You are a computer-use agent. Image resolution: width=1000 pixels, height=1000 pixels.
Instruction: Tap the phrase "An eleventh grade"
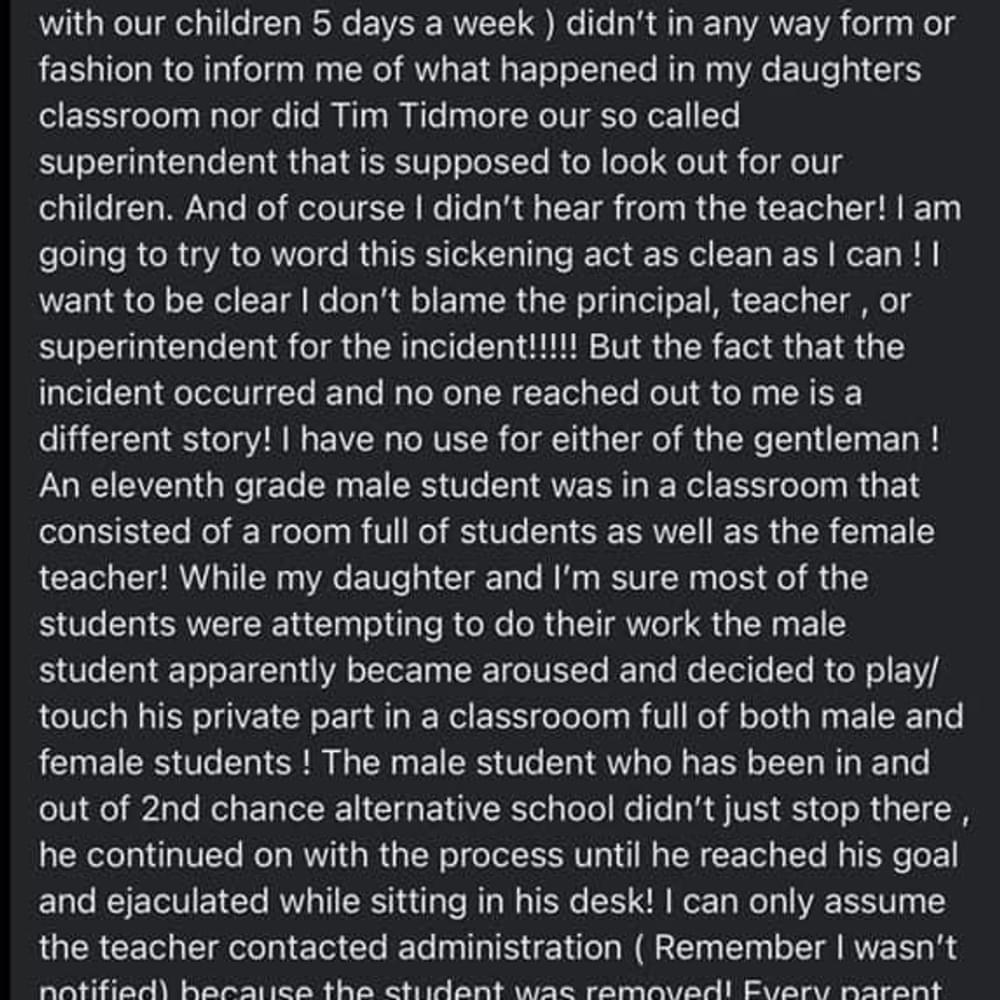(x=182, y=486)
